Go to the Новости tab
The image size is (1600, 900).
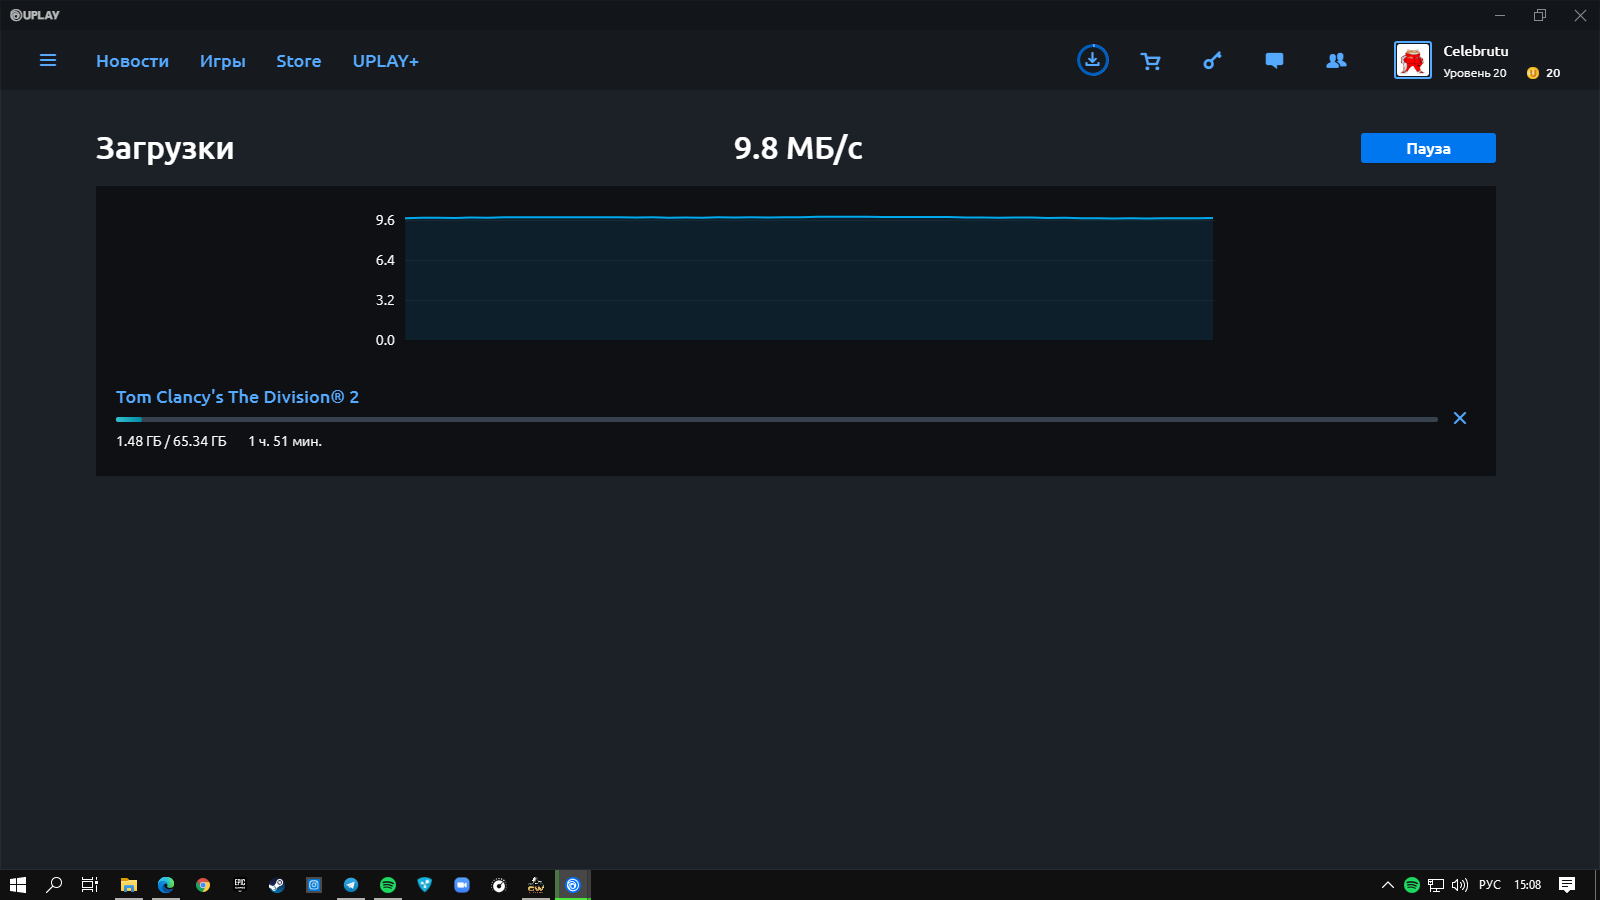click(132, 61)
